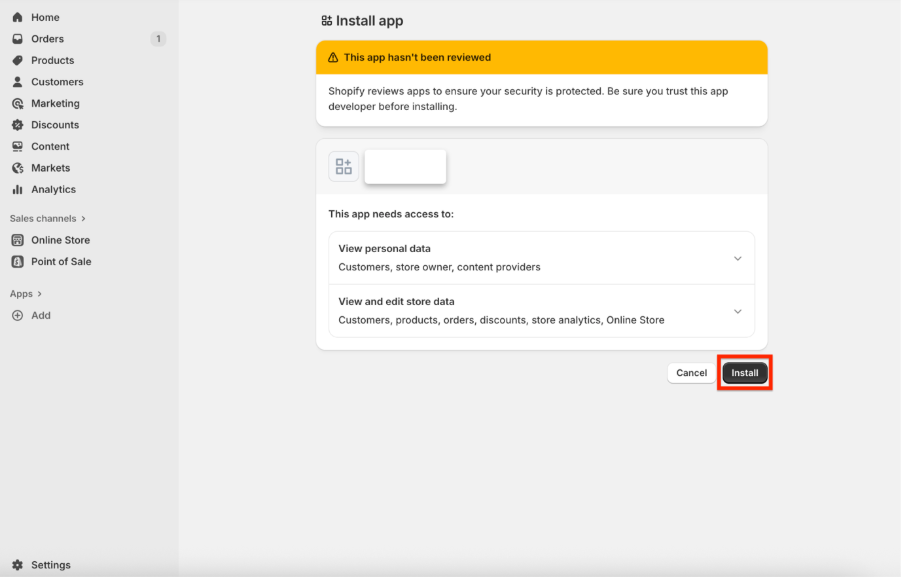Viewport: 901px width, 577px height.
Task: Click the Install button
Action: (x=745, y=373)
